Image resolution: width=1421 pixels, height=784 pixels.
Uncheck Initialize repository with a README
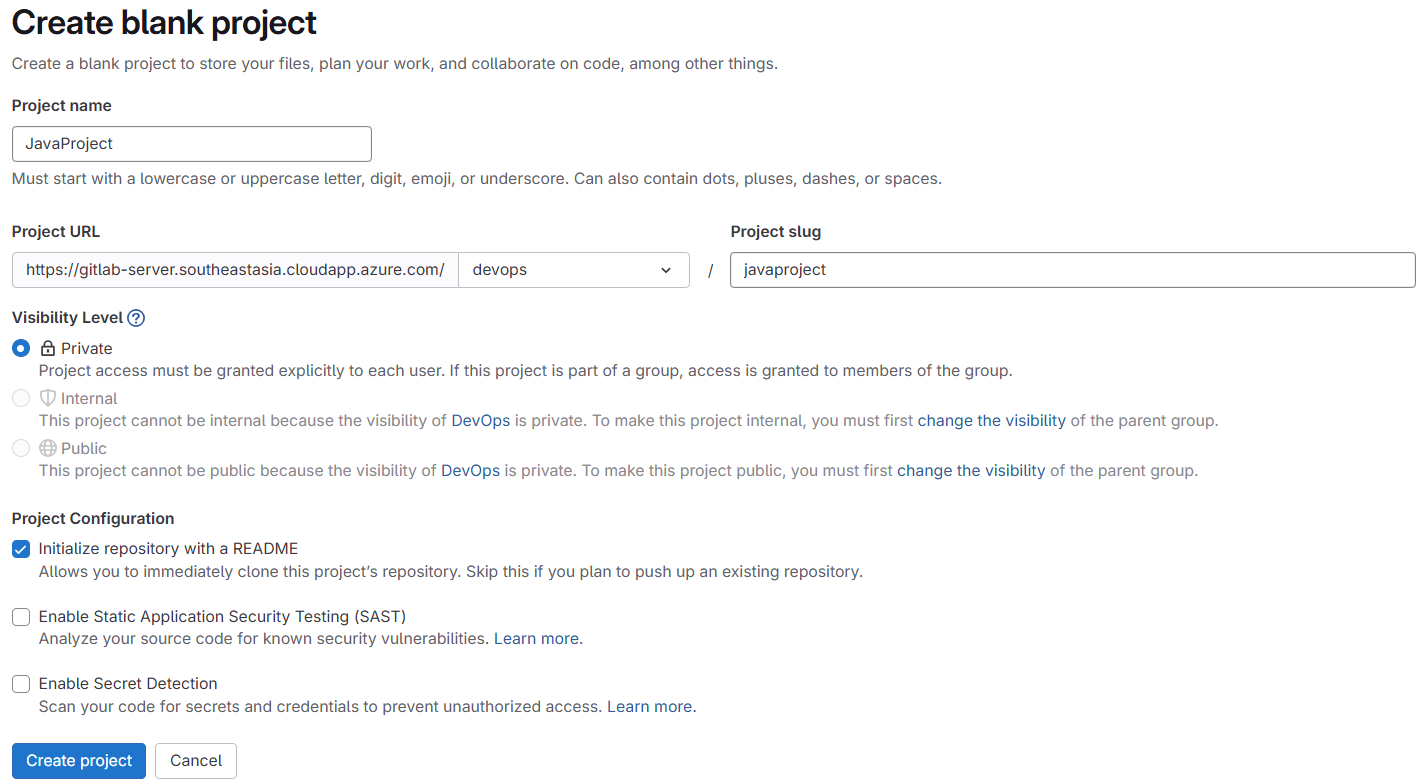(x=20, y=548)
